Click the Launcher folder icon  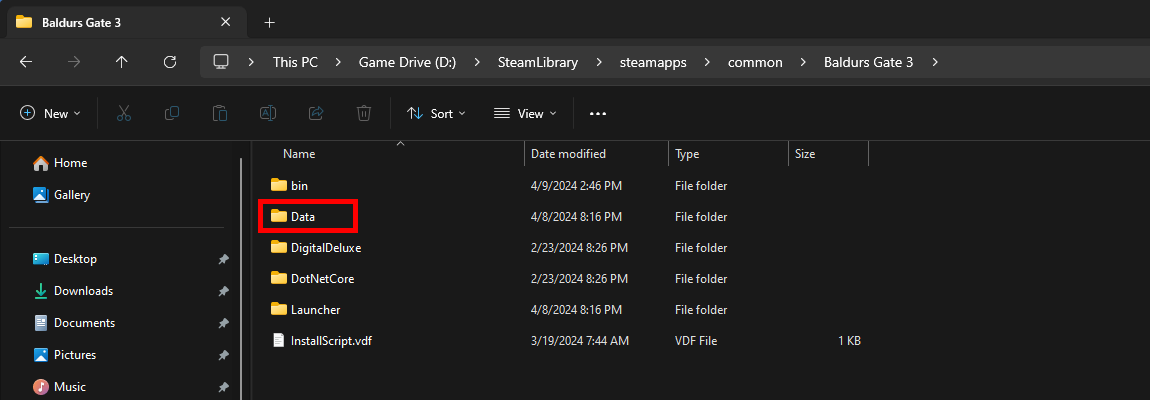coord(279,308)
